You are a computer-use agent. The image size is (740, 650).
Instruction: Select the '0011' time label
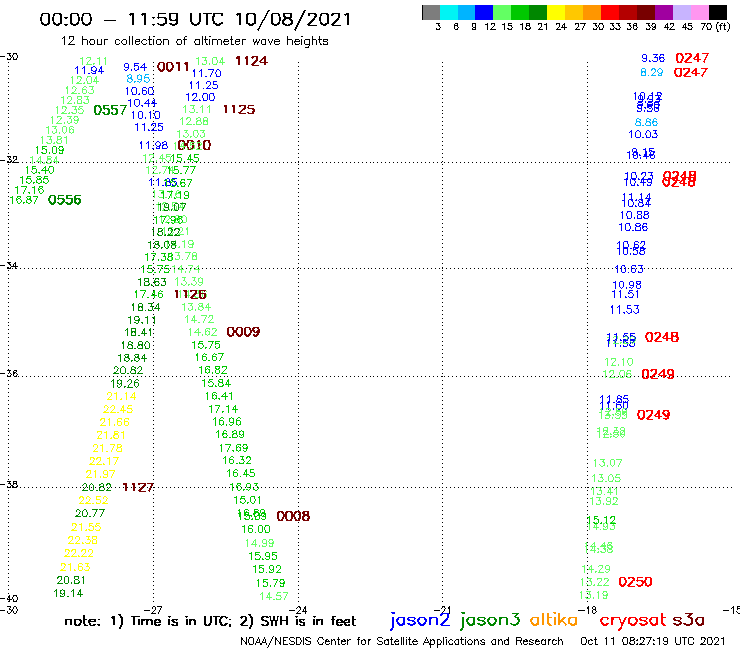[173, 67]
